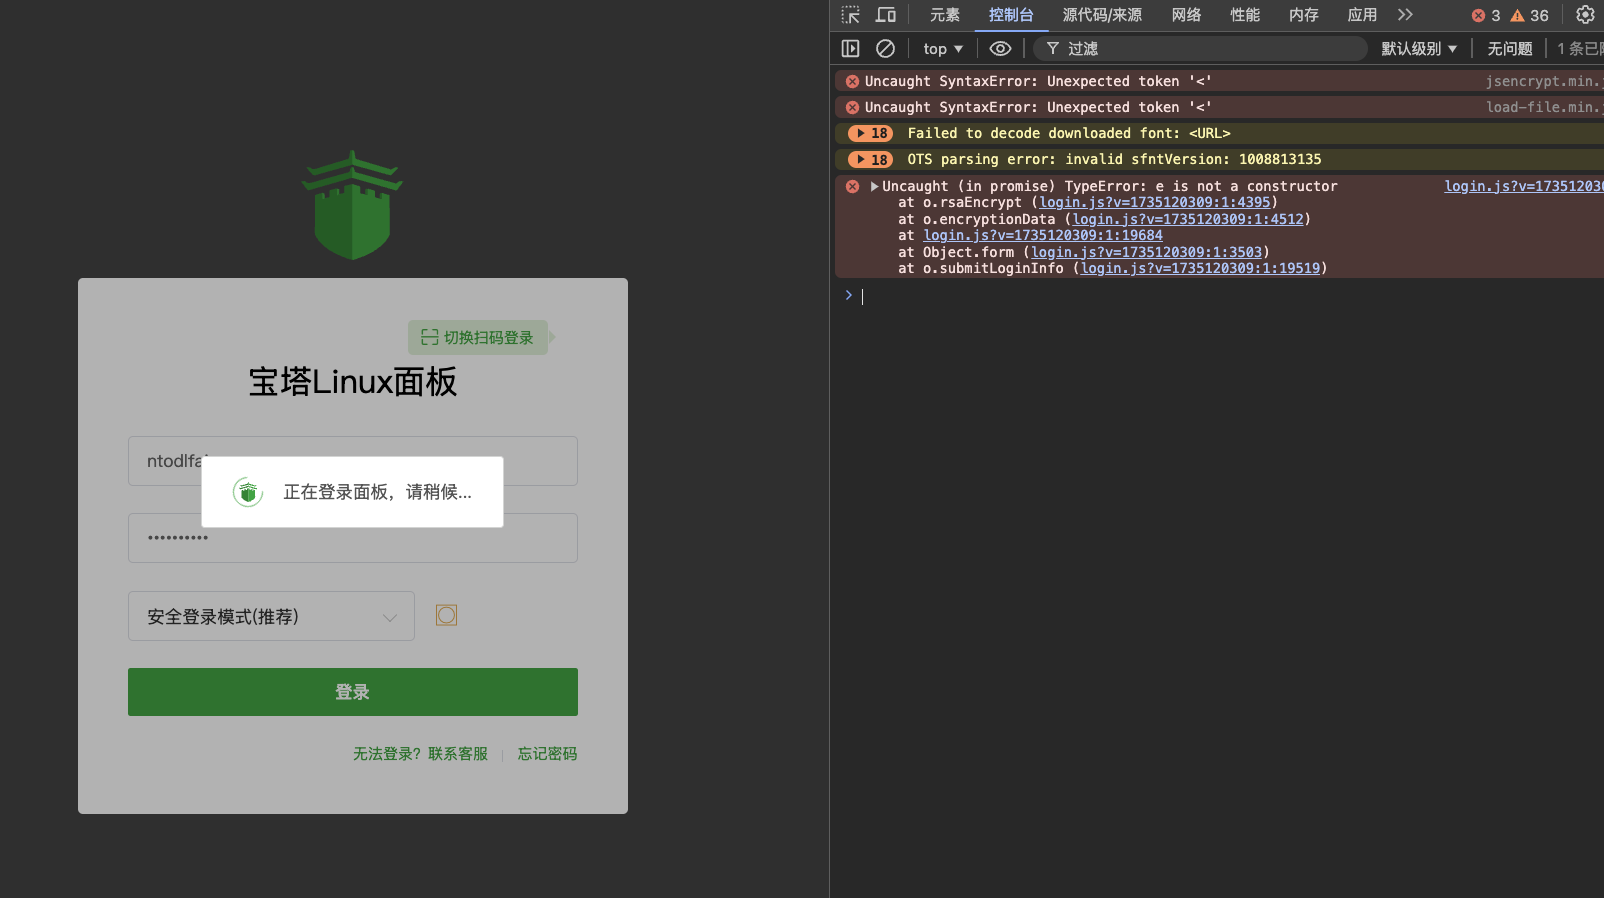The height and width of the screenshot is (898, 1604).
Task: Expand 18 grouped OTS parsing errors
Action: [x=870, y=159]
